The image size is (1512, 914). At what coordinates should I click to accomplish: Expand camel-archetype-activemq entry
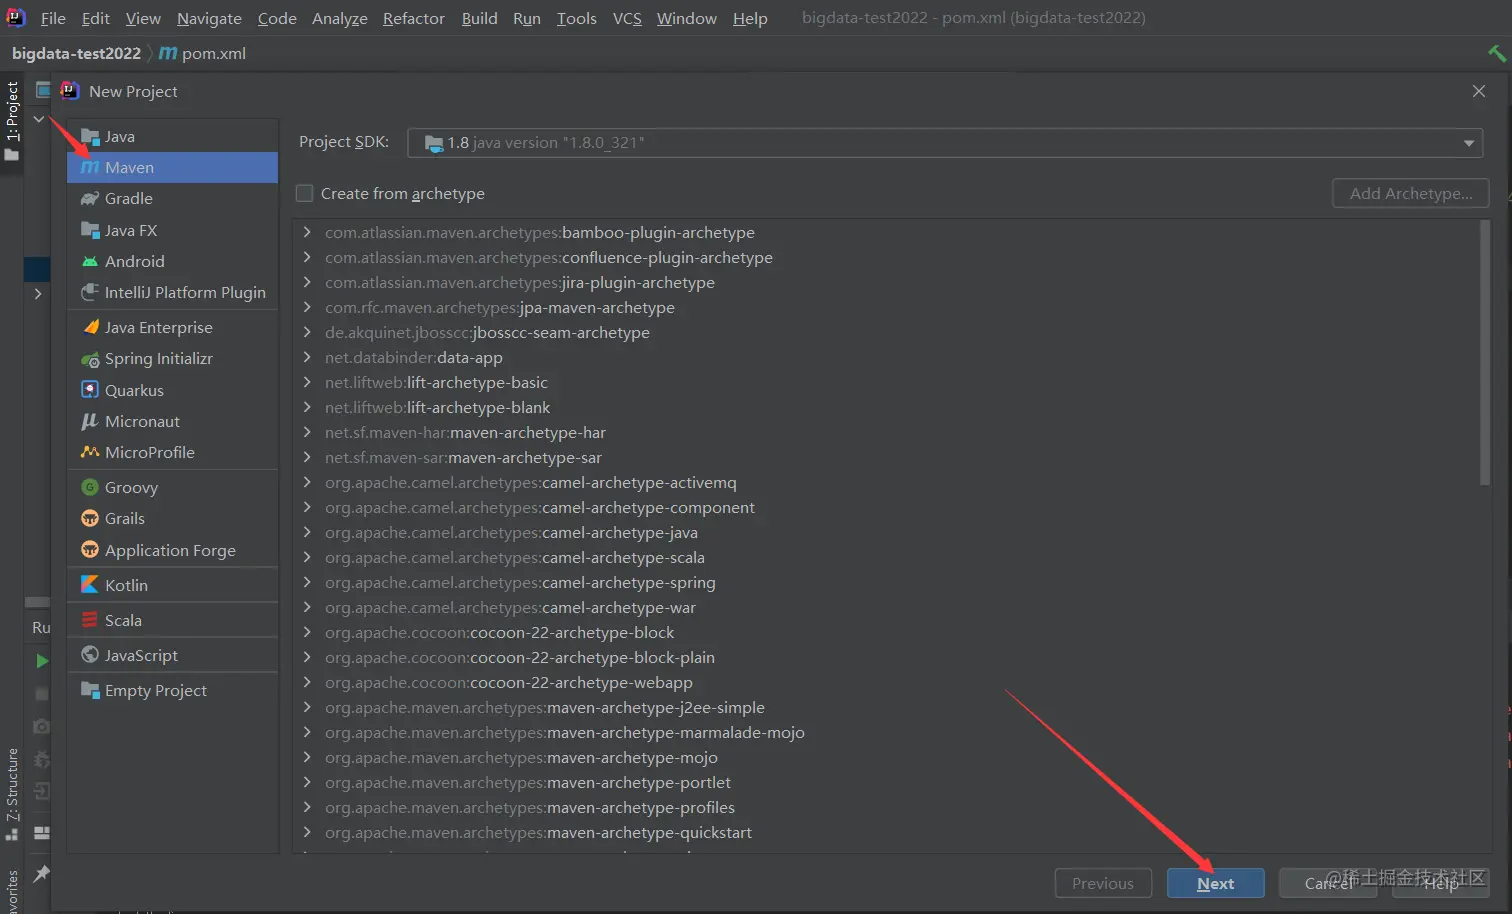pos(307,482)
